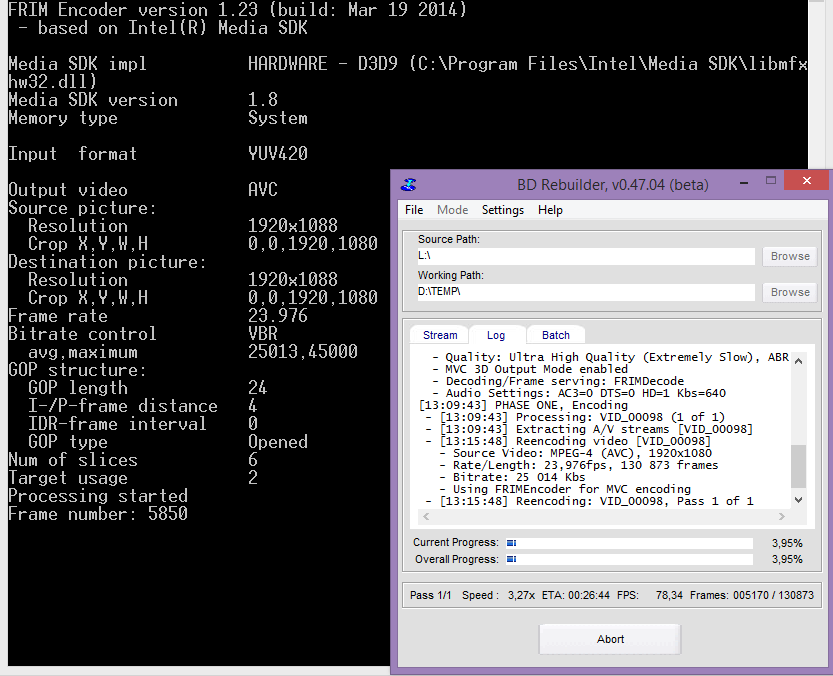Image resolution: width=833 pixels, height=676 pixels.
Task: Click 'YUV420' input format value in console
Action: coord(278,154)
